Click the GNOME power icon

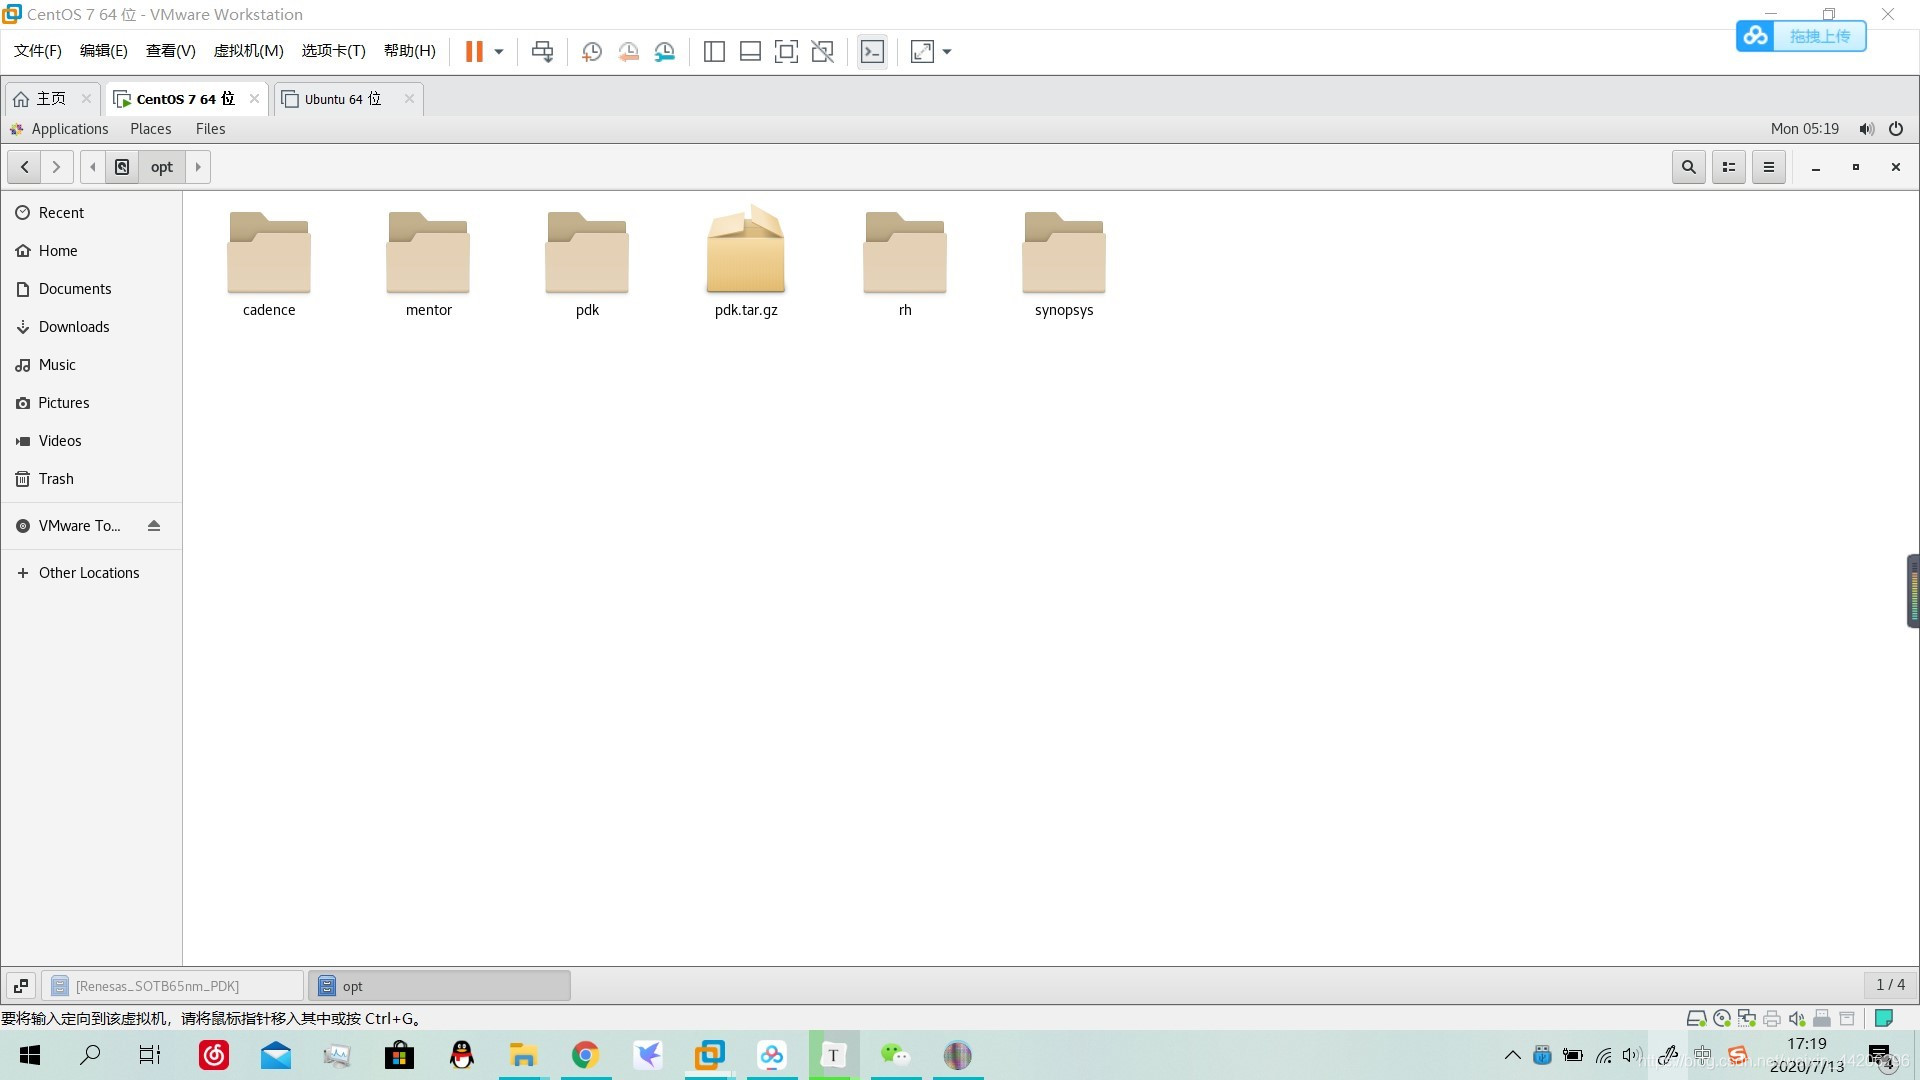[1896, 129]
